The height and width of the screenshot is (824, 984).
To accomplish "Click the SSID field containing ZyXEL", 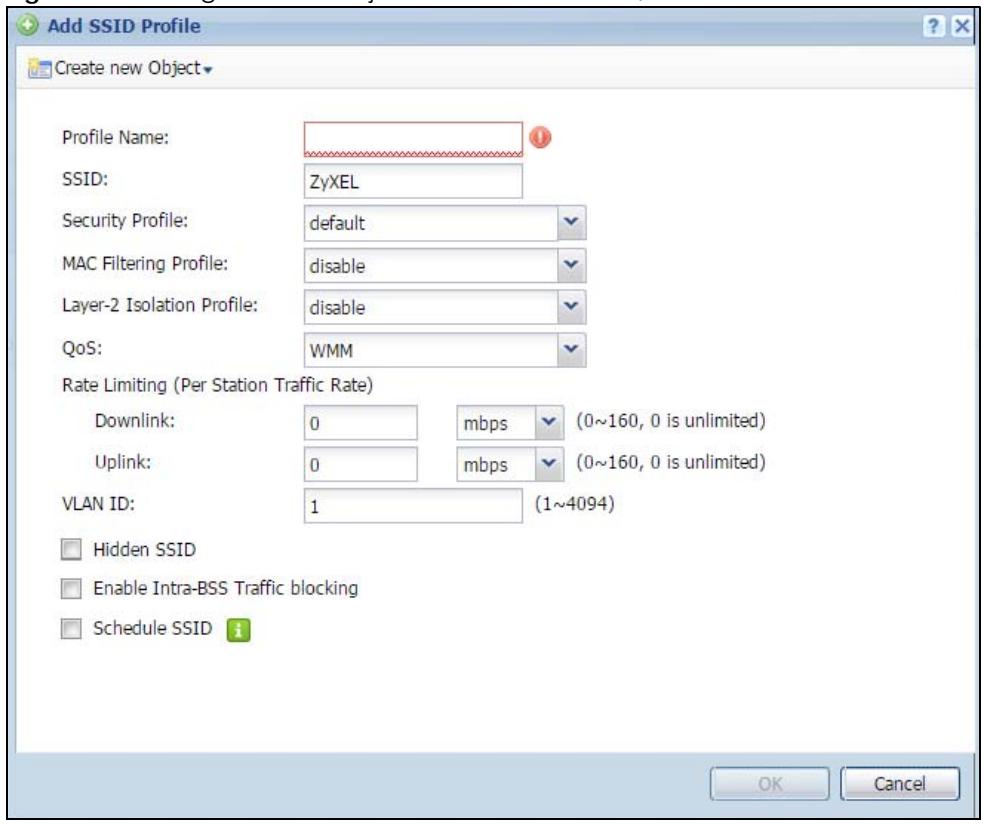I will tap(413, 181).
